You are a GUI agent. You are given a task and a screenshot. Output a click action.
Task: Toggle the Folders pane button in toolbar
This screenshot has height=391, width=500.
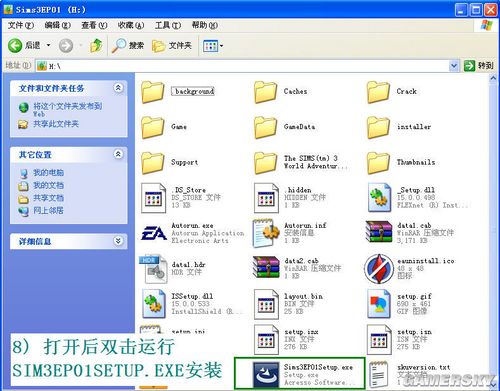click(172, 45)
